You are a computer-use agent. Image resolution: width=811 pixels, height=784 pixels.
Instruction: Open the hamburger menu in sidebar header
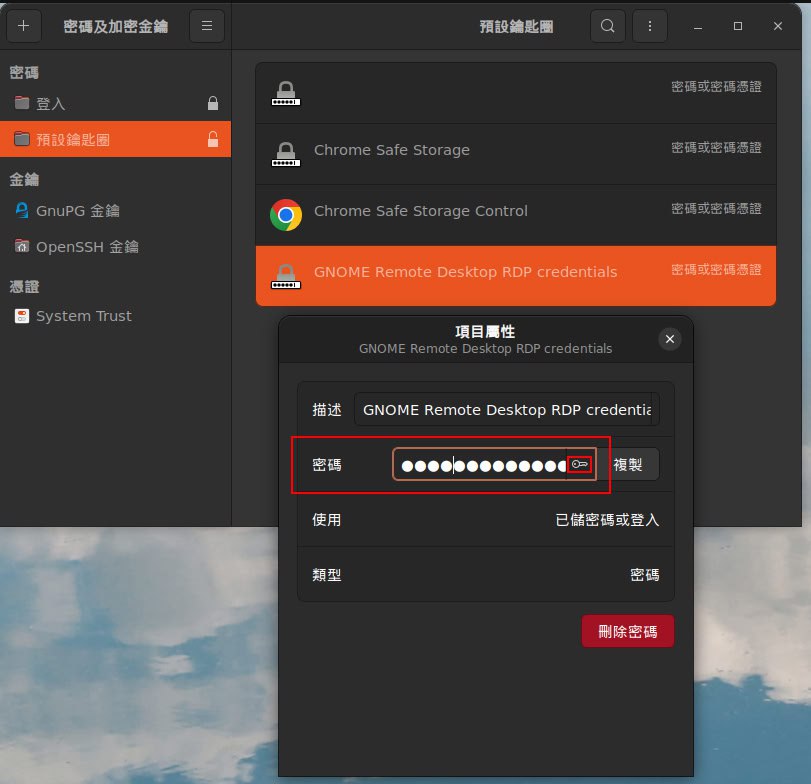click(206, 26)
